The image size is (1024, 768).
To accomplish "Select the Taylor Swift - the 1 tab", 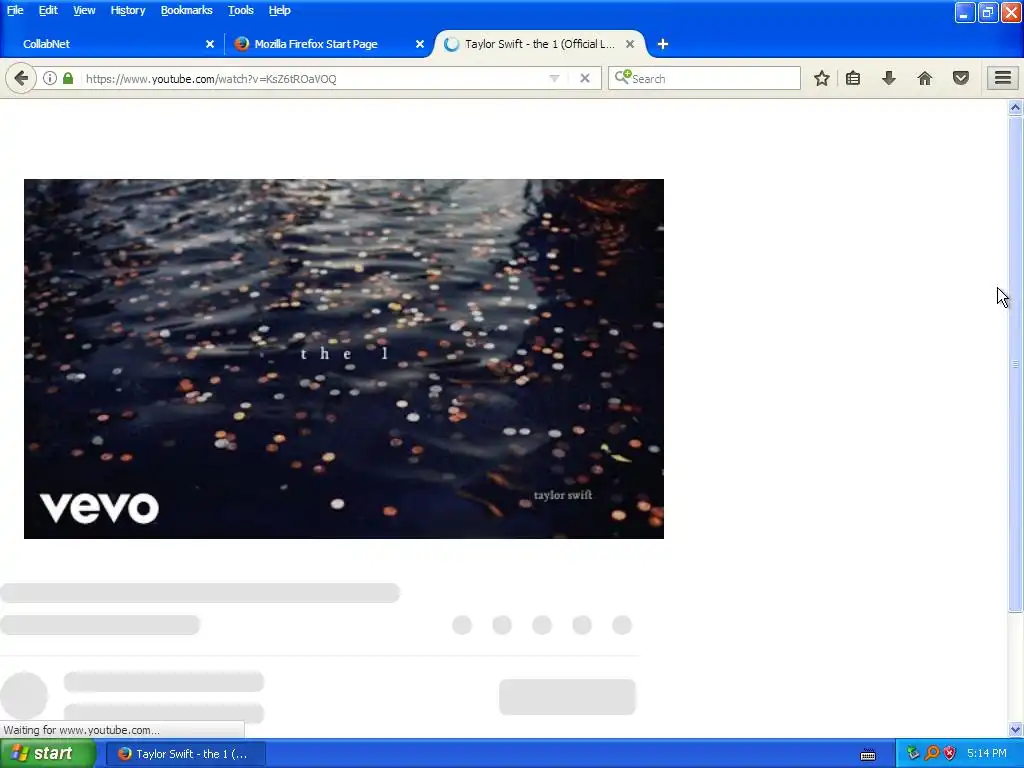I will pos(539,44).
